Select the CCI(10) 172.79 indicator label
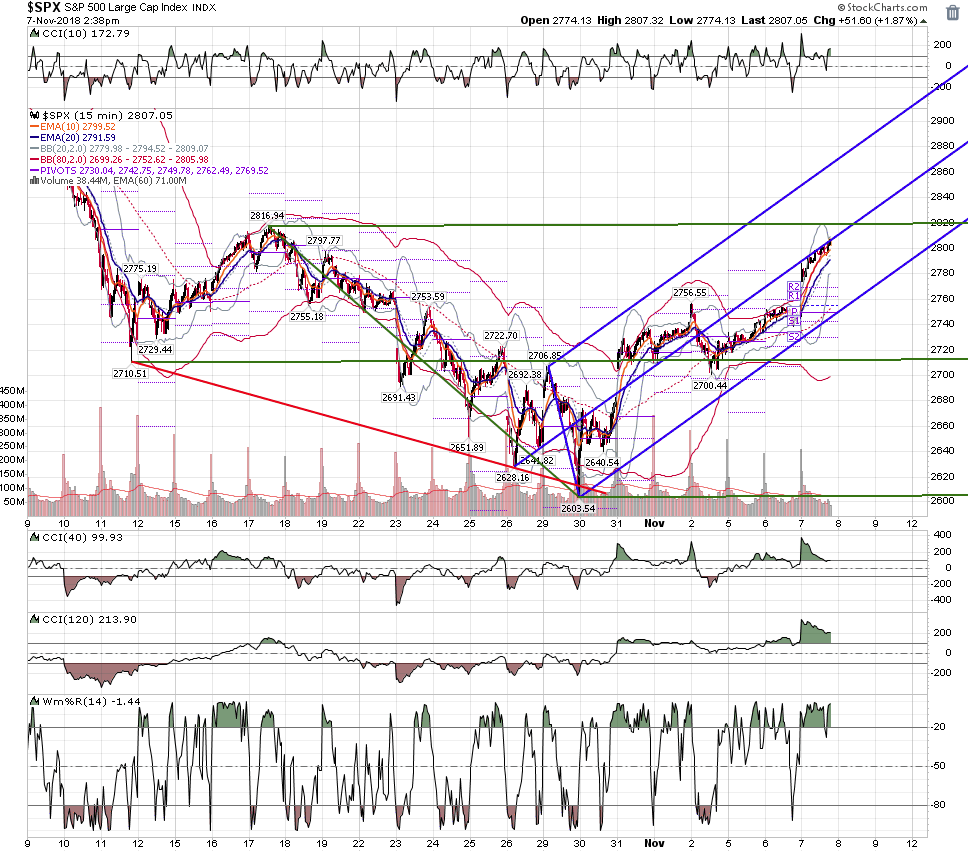 tap(86, 33)
